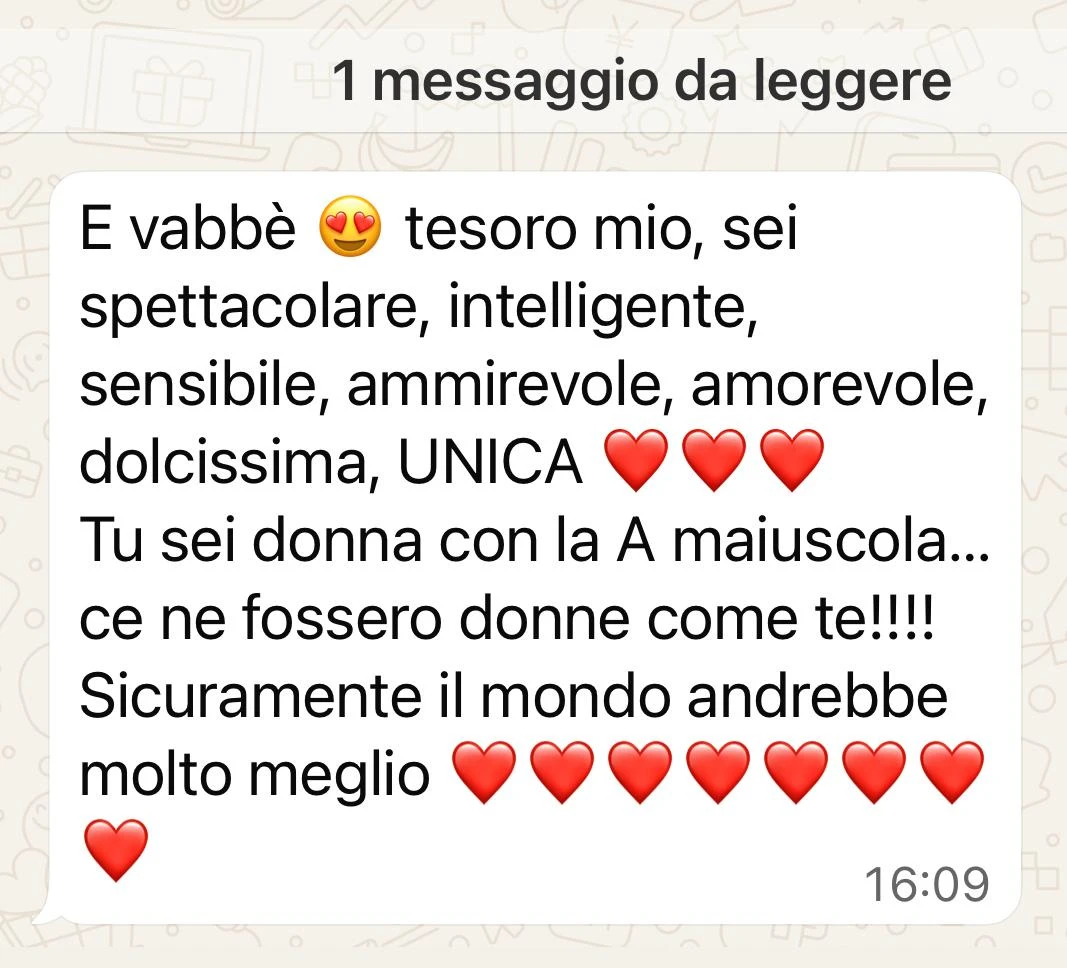Select the word "UNICA" in the message
Viewport: 1067px width, 968px height.
point(490,463)
